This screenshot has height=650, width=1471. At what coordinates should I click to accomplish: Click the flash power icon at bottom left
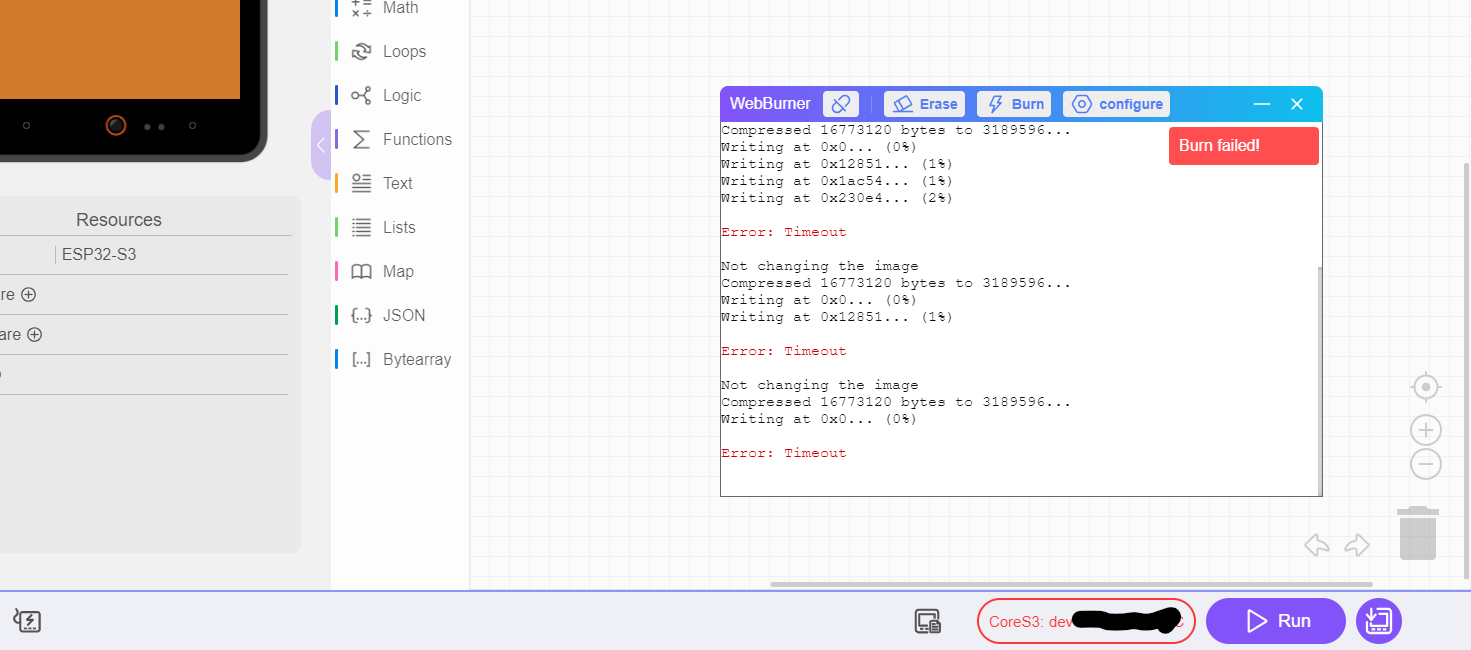coord(27,622)
